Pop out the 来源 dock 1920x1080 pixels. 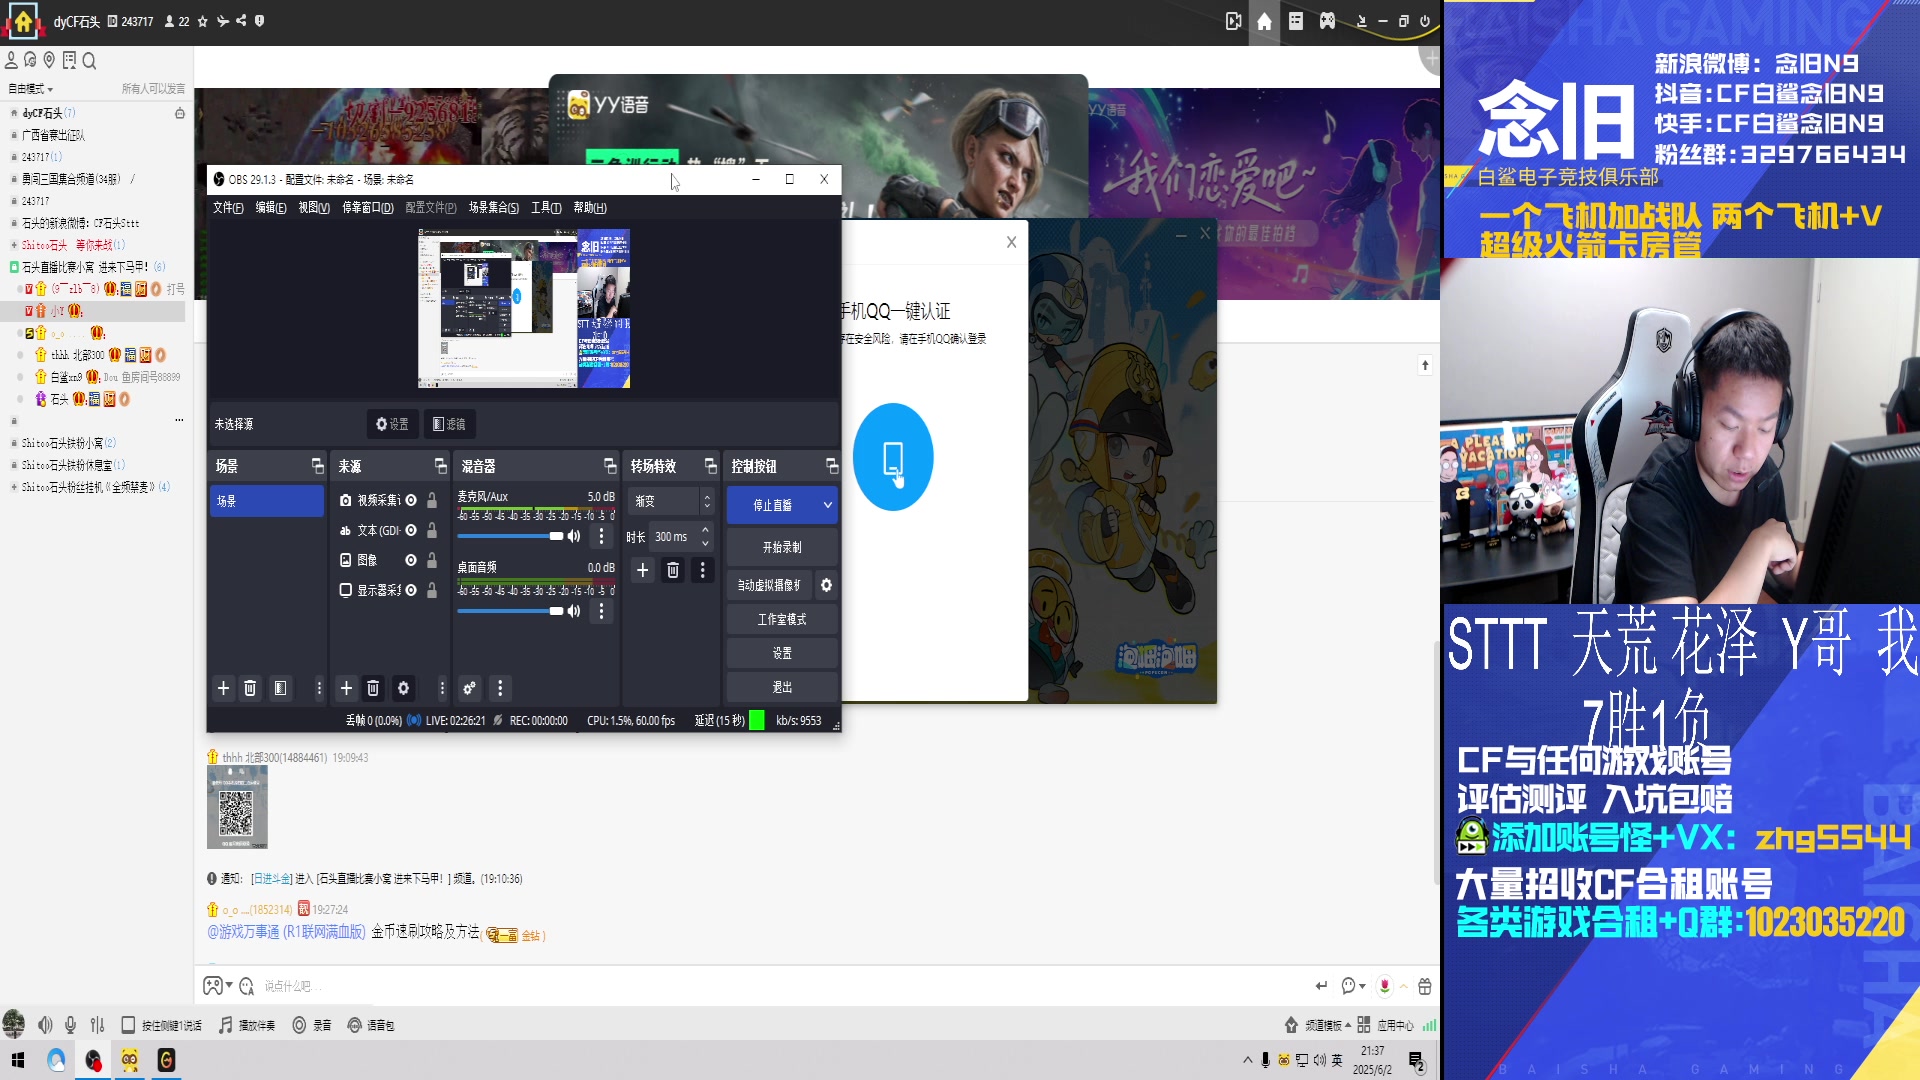441,466
